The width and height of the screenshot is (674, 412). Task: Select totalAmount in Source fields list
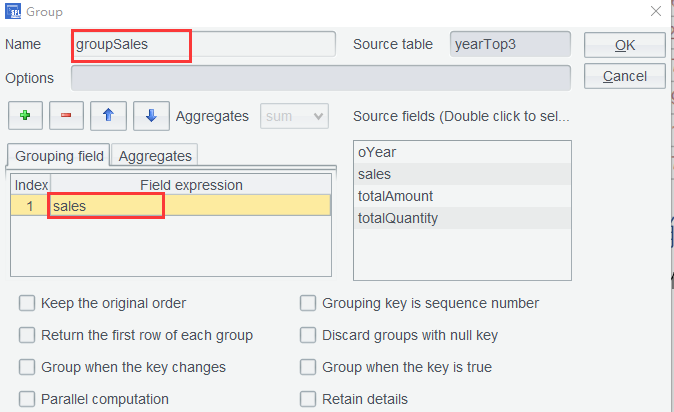(396, 196)
